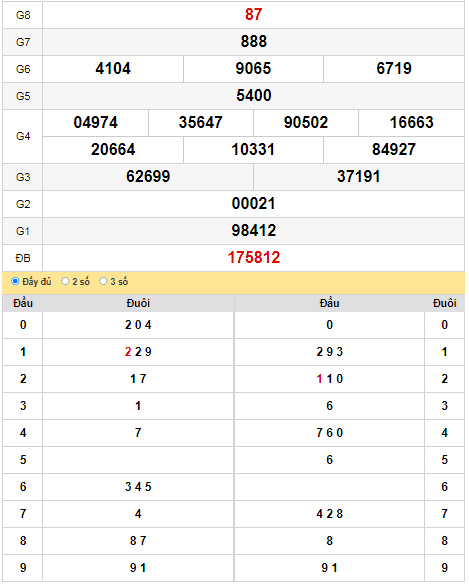Click the rightmost "Đuôi" column header

pos(444,303)
